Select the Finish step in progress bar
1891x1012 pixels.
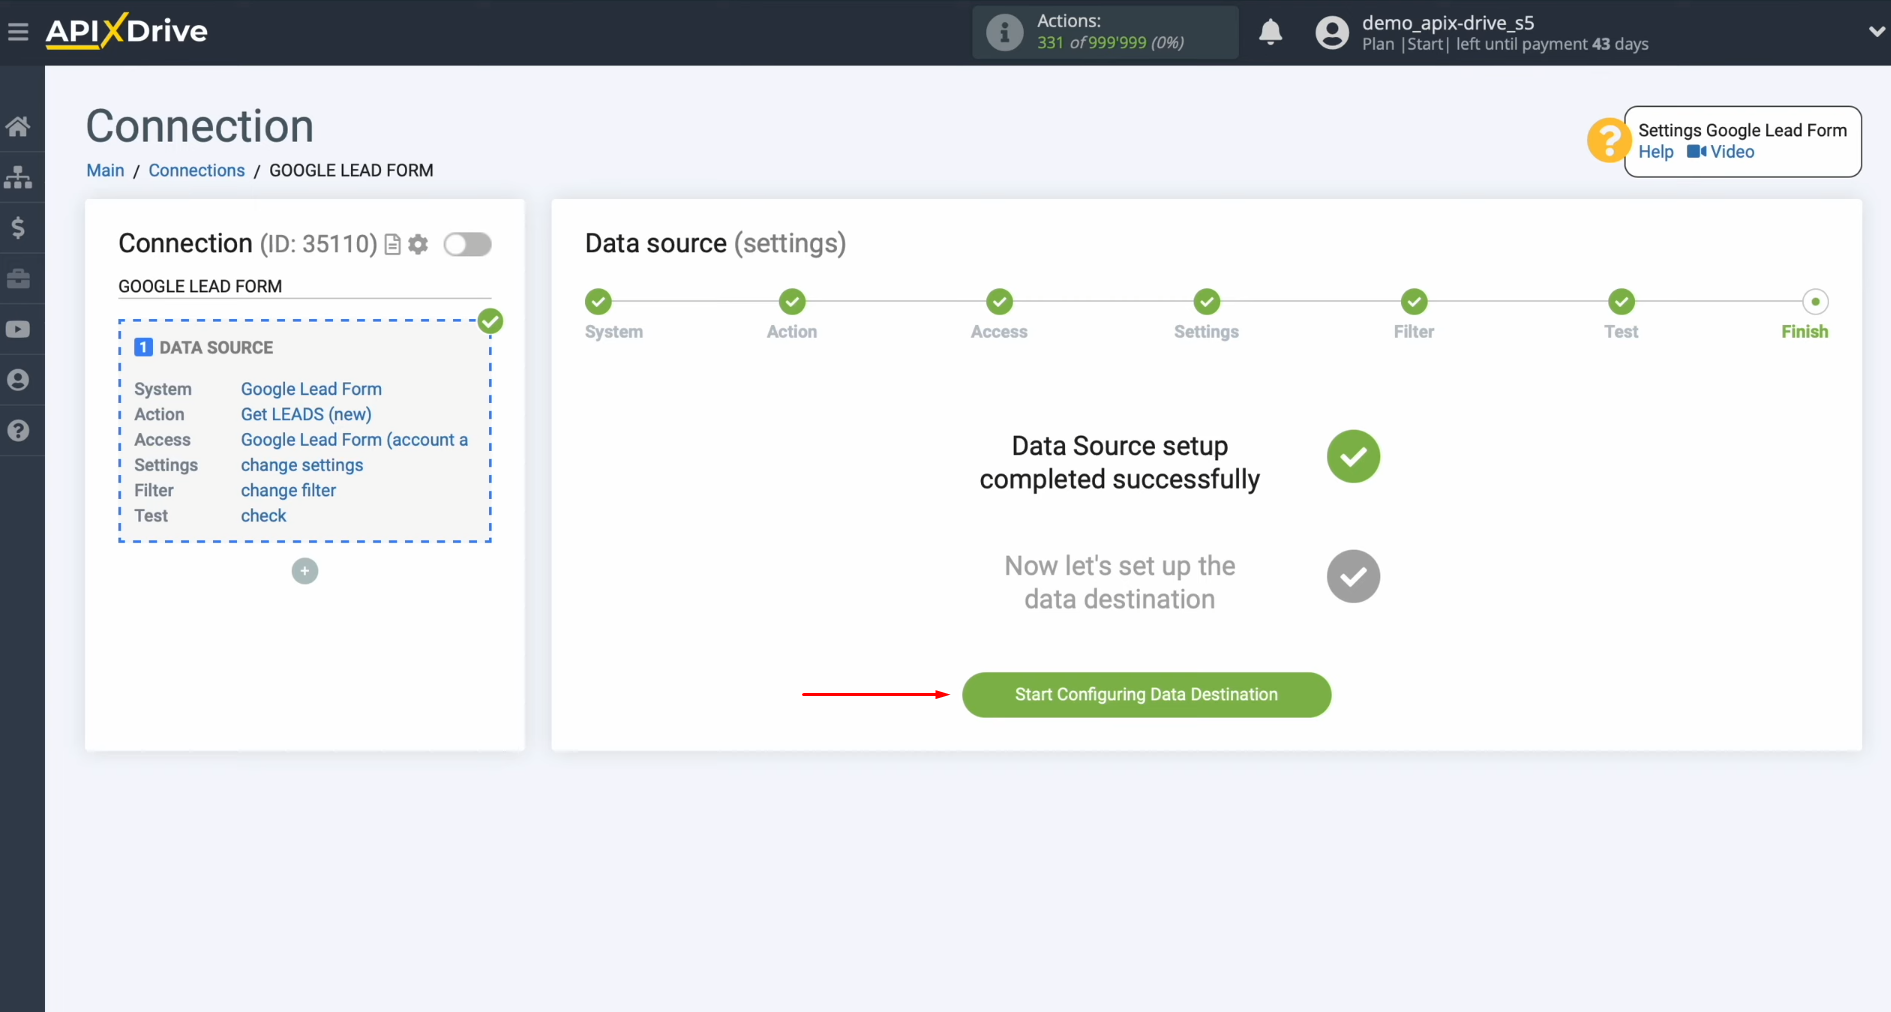click(x=1816, y=301)
